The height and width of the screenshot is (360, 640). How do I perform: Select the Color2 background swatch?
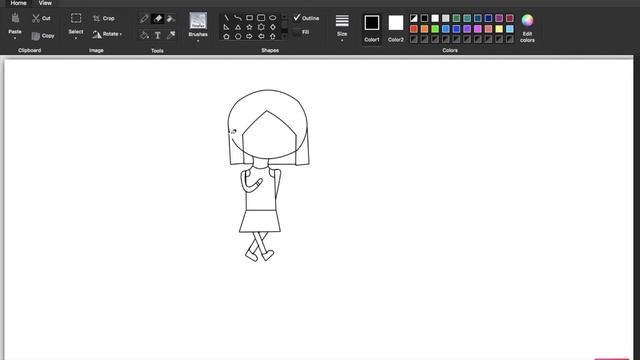click(x=396, y=23)
